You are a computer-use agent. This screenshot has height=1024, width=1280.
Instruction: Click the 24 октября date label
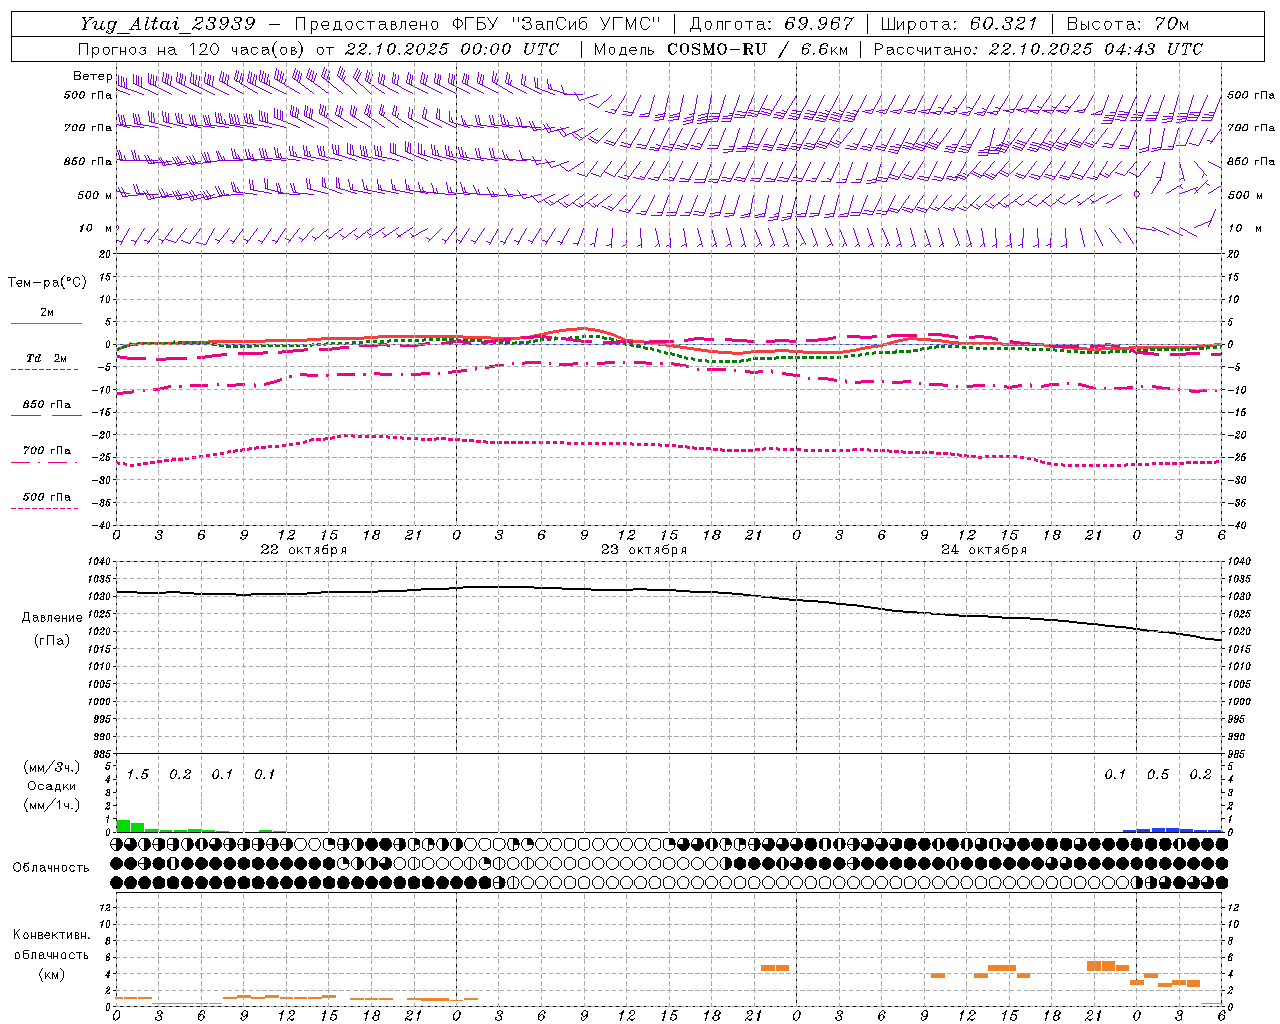pos(984,550)
